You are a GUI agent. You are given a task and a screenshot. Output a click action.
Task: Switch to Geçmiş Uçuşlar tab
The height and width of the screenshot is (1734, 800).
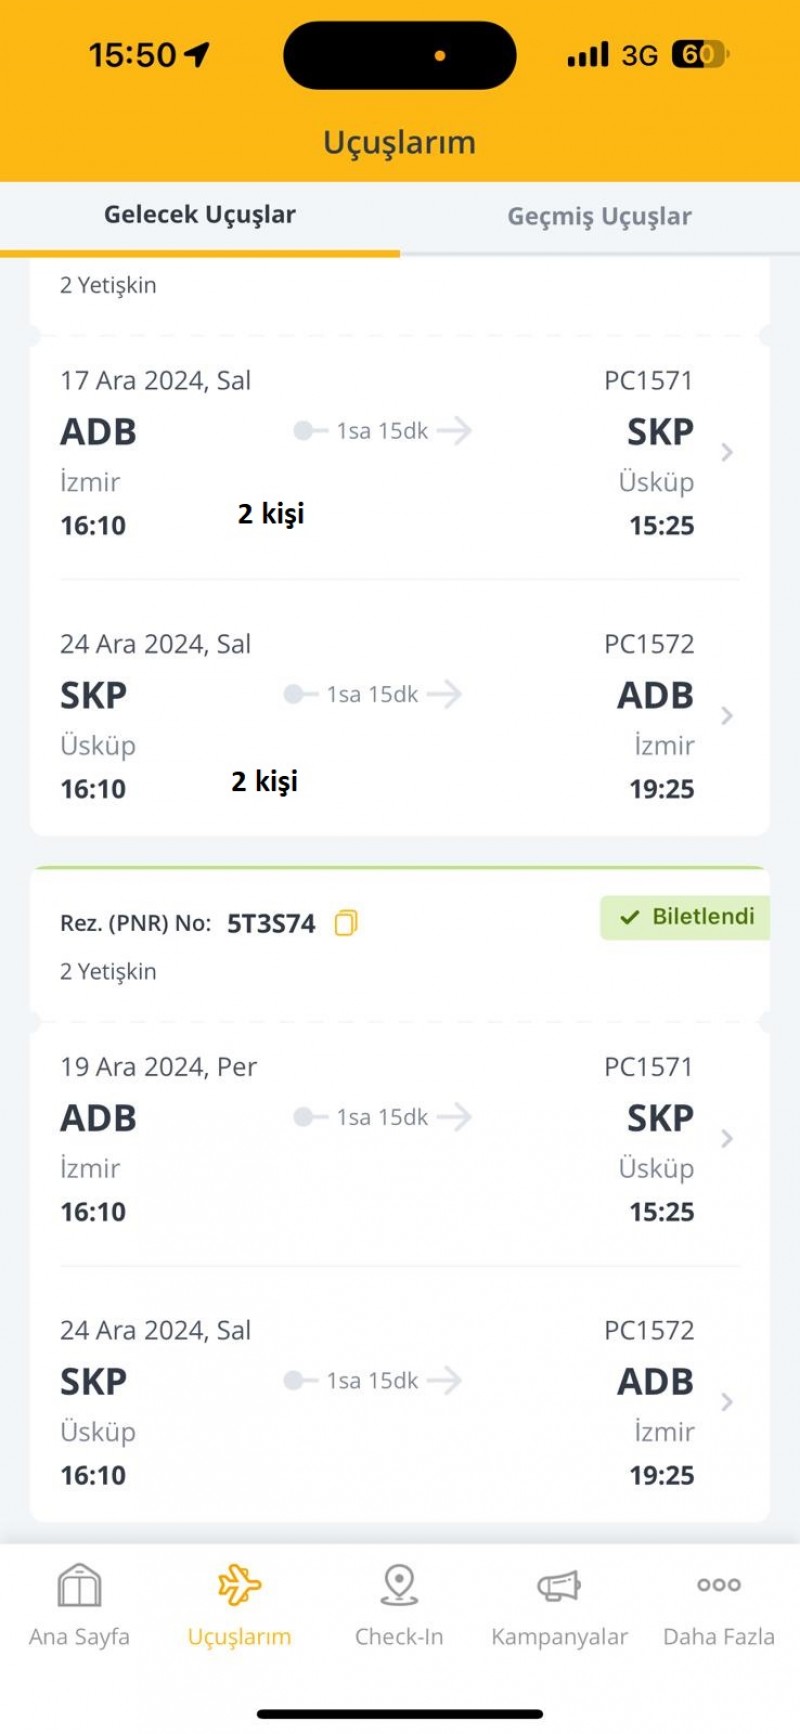pos(599,216)
